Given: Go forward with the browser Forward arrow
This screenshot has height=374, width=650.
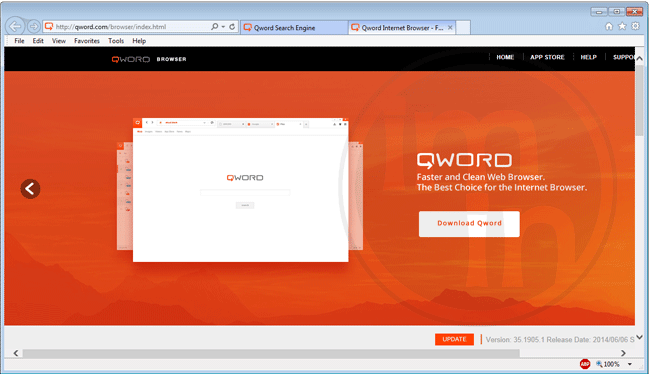Looking at the screenshot, I should (x=34, y=27).
